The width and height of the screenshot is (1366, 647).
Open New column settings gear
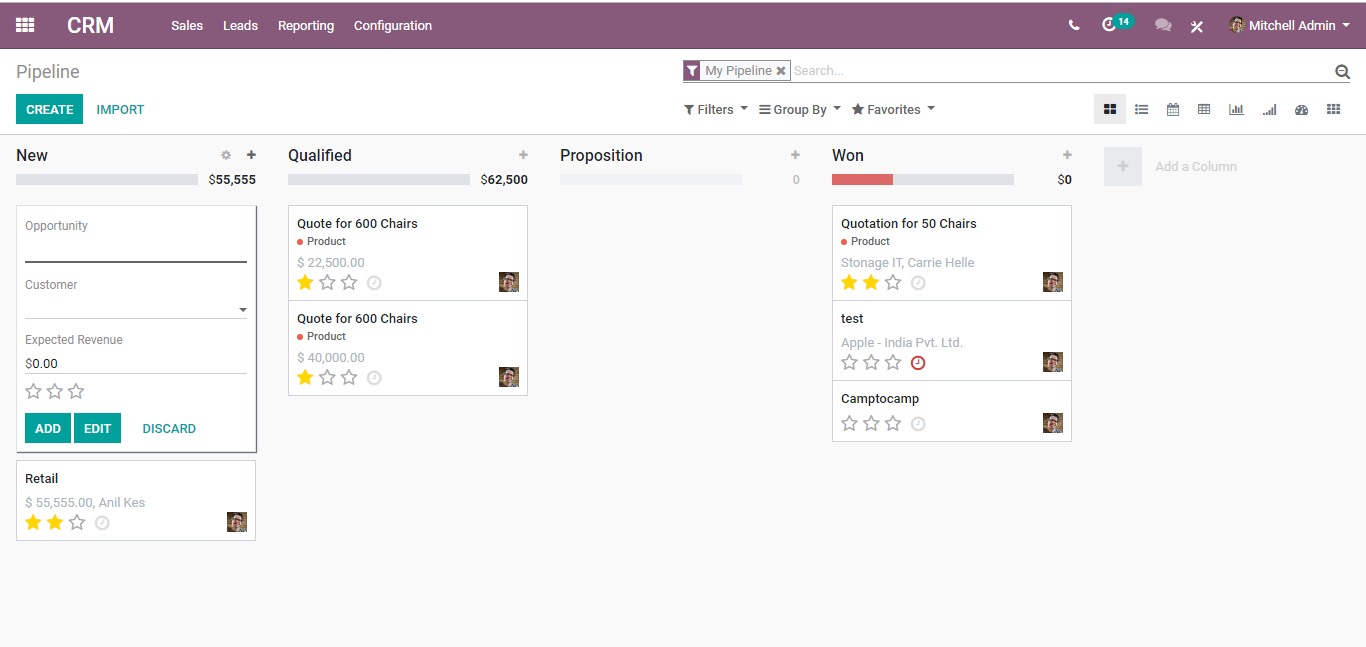[x=226, y=155]
